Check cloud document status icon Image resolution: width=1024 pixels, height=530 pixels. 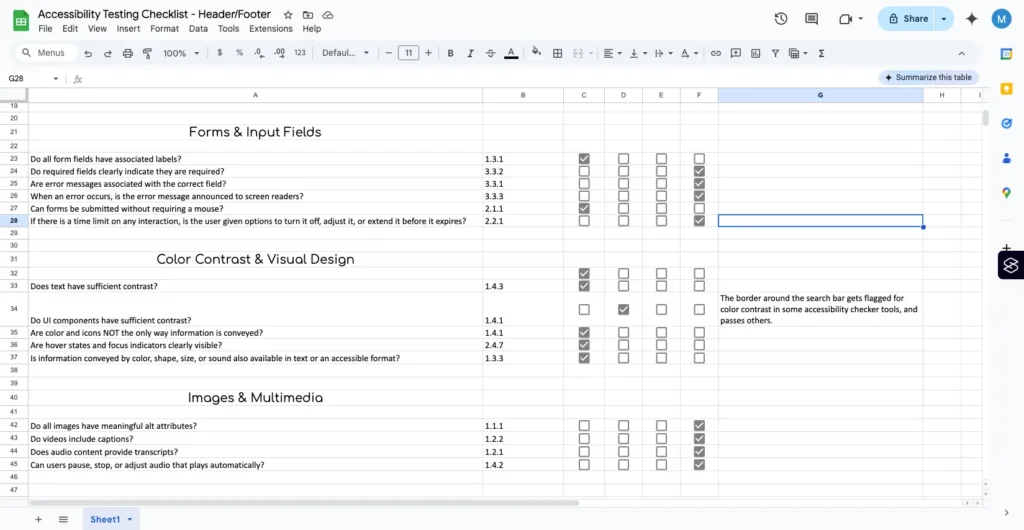click(328, 14)
